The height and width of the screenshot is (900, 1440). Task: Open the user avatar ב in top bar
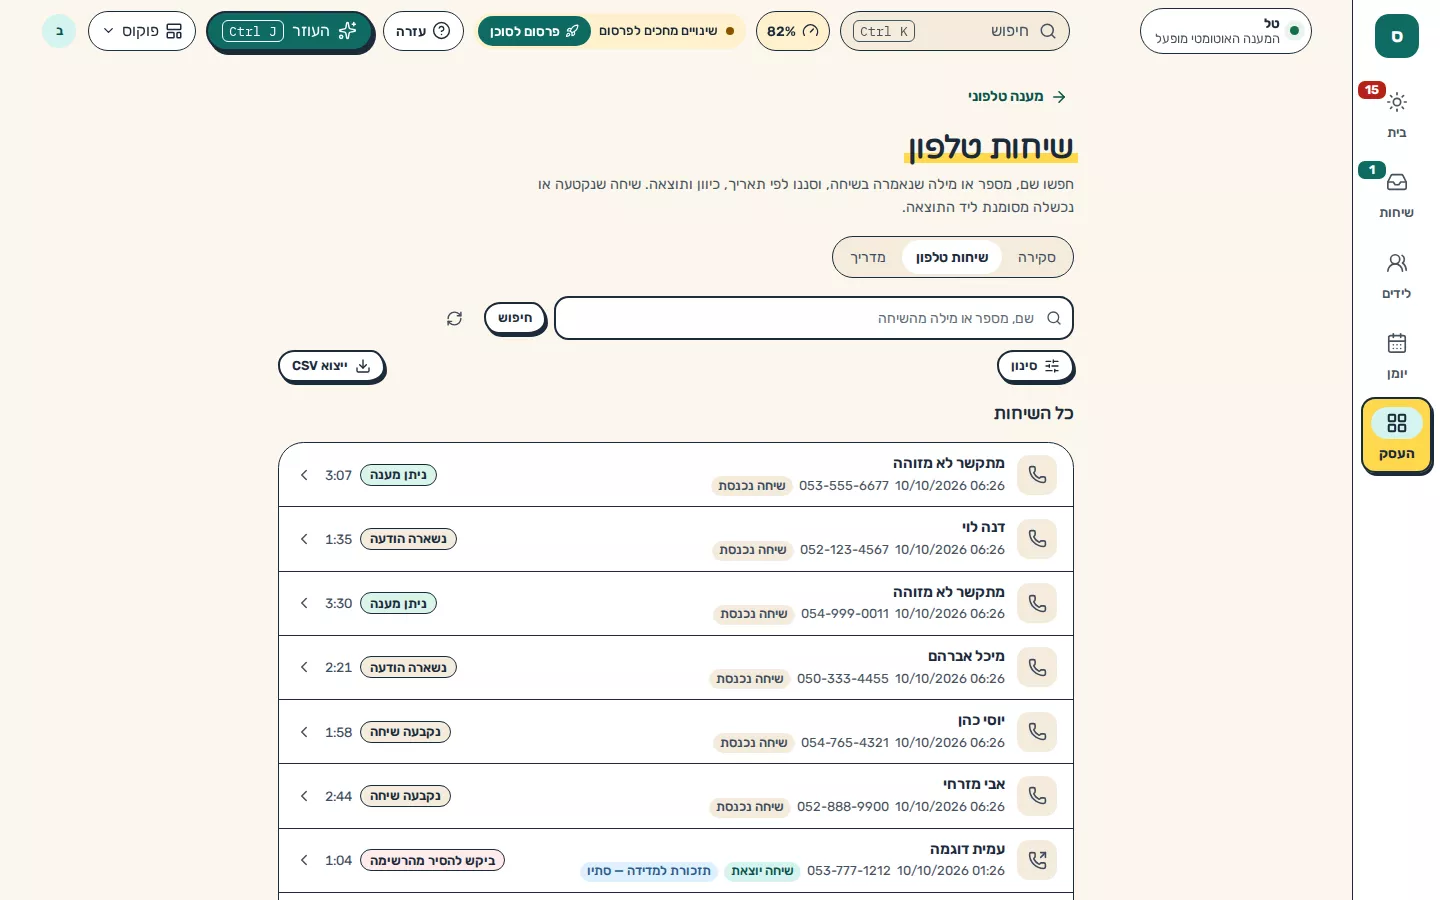tap(59, 31)
